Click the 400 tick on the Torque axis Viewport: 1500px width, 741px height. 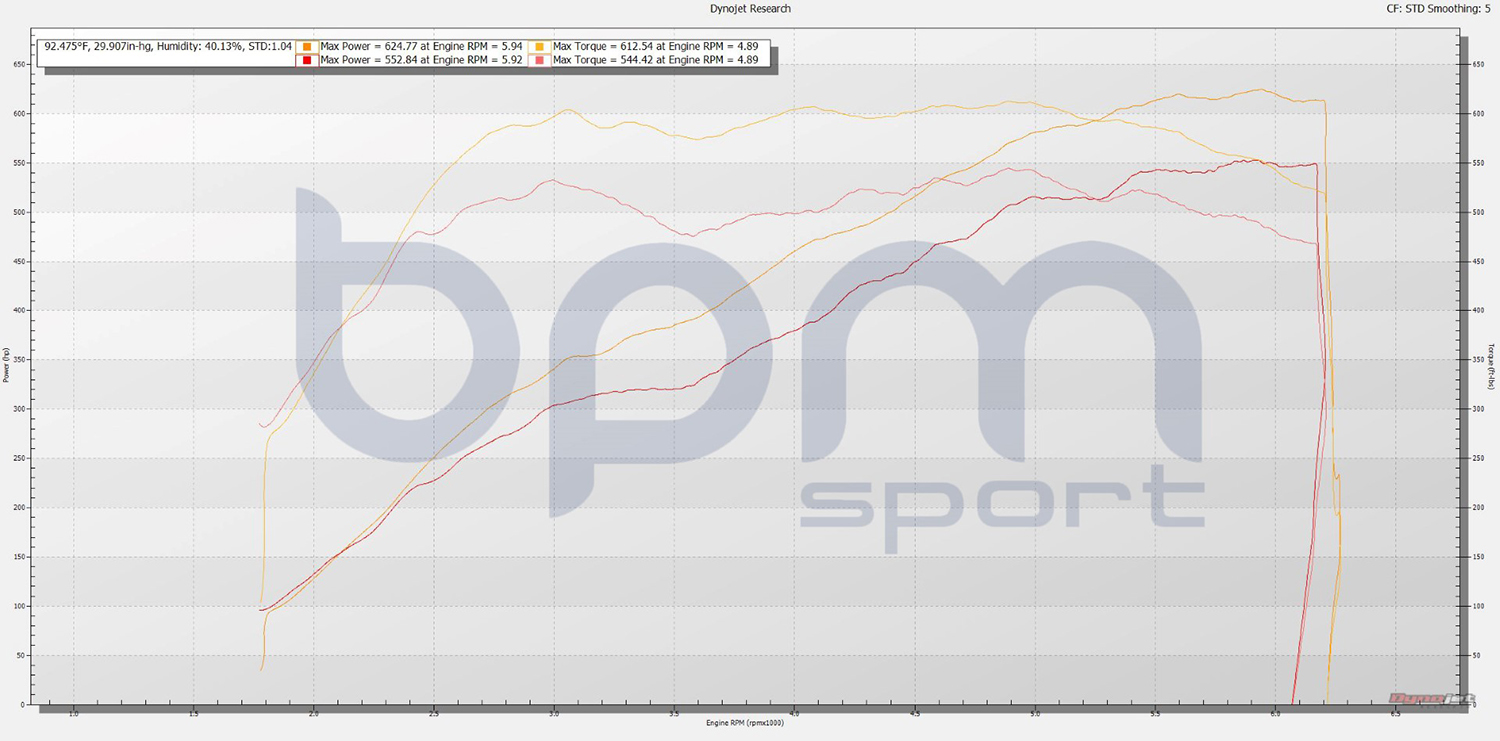[x=1477, y=311]
